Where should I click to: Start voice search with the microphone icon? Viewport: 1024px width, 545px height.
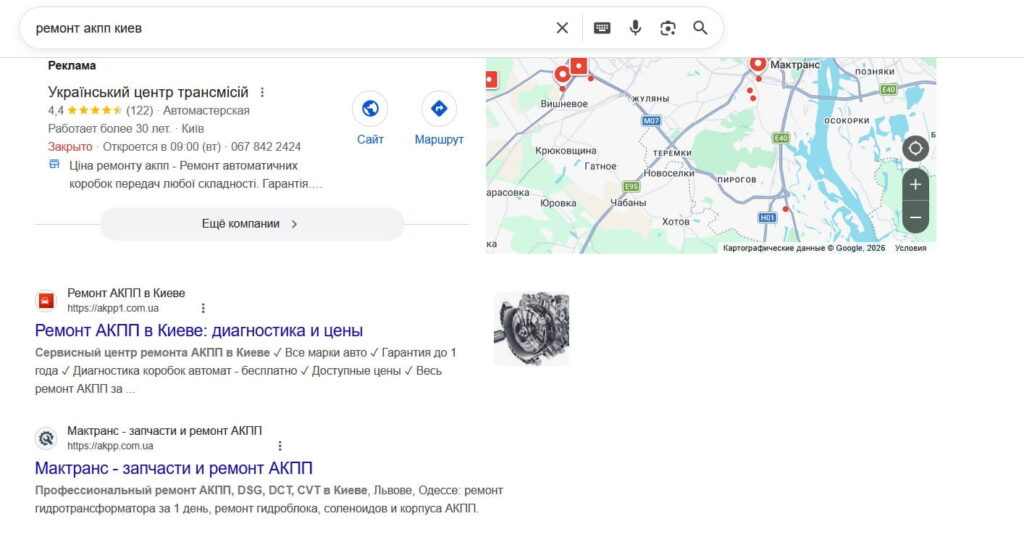click(x=635, y=28)
